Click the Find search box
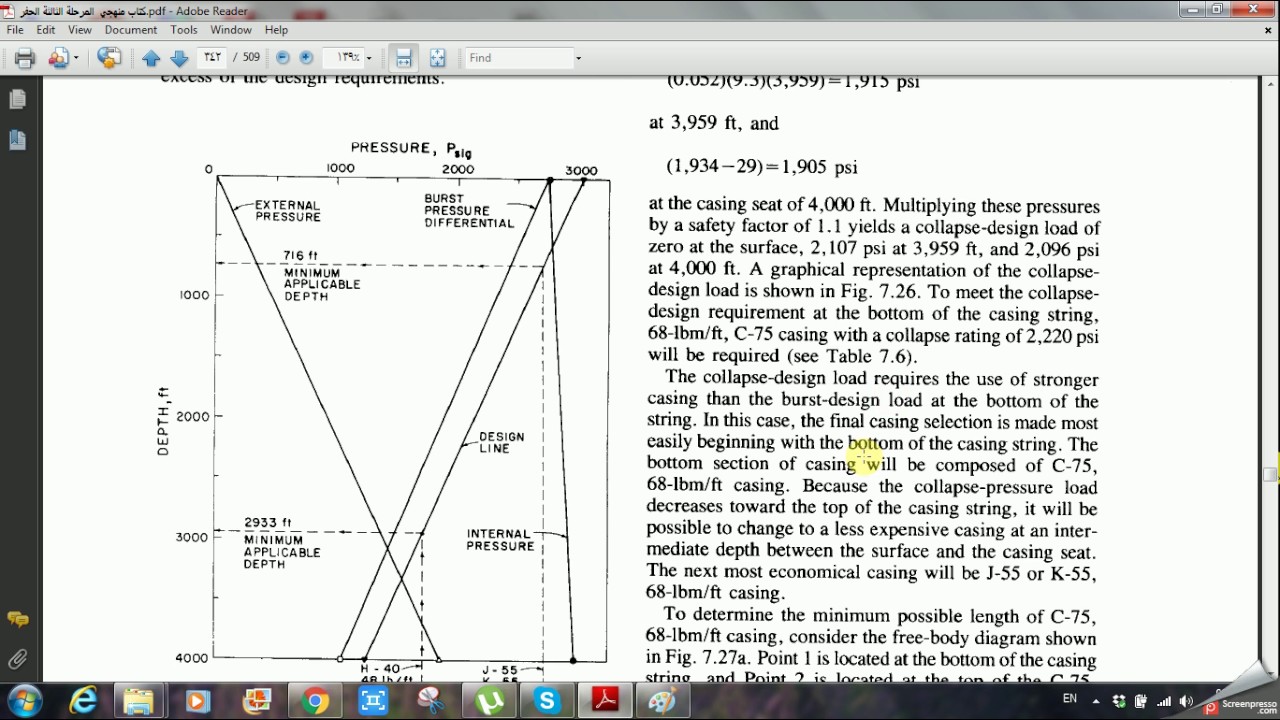Image resolution: width=1280 pixels, height=720 pixels. 518,58
